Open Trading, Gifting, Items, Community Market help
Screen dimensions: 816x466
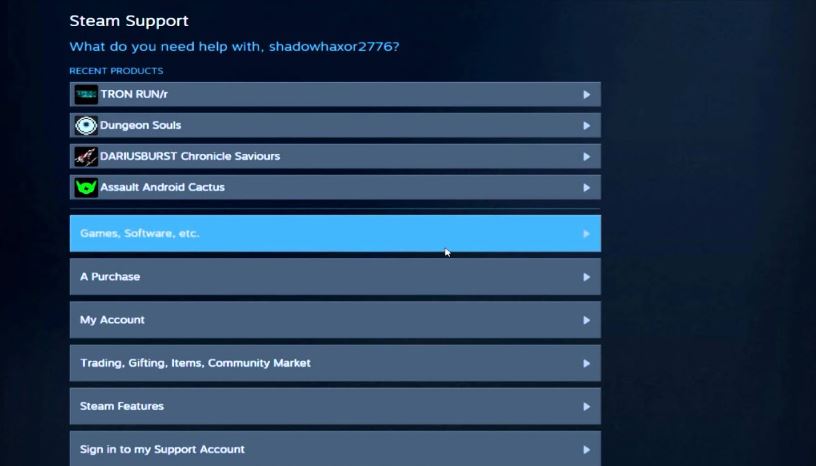tap(335, 363)
